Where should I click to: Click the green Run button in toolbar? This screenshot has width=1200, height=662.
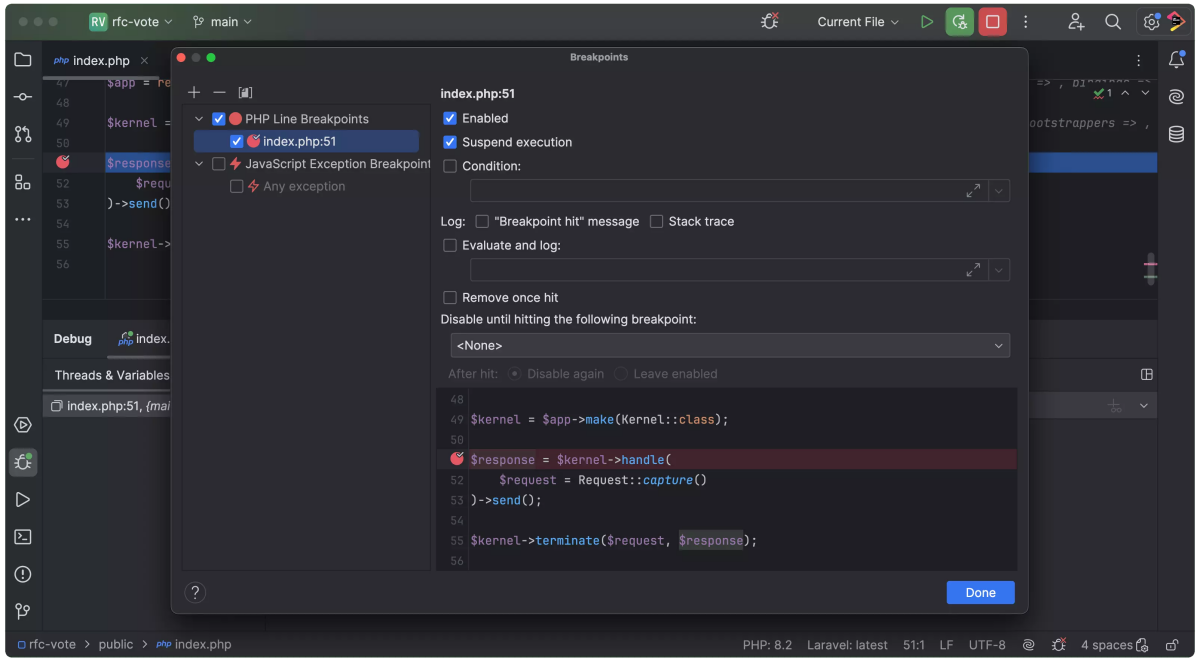point(927,21)
